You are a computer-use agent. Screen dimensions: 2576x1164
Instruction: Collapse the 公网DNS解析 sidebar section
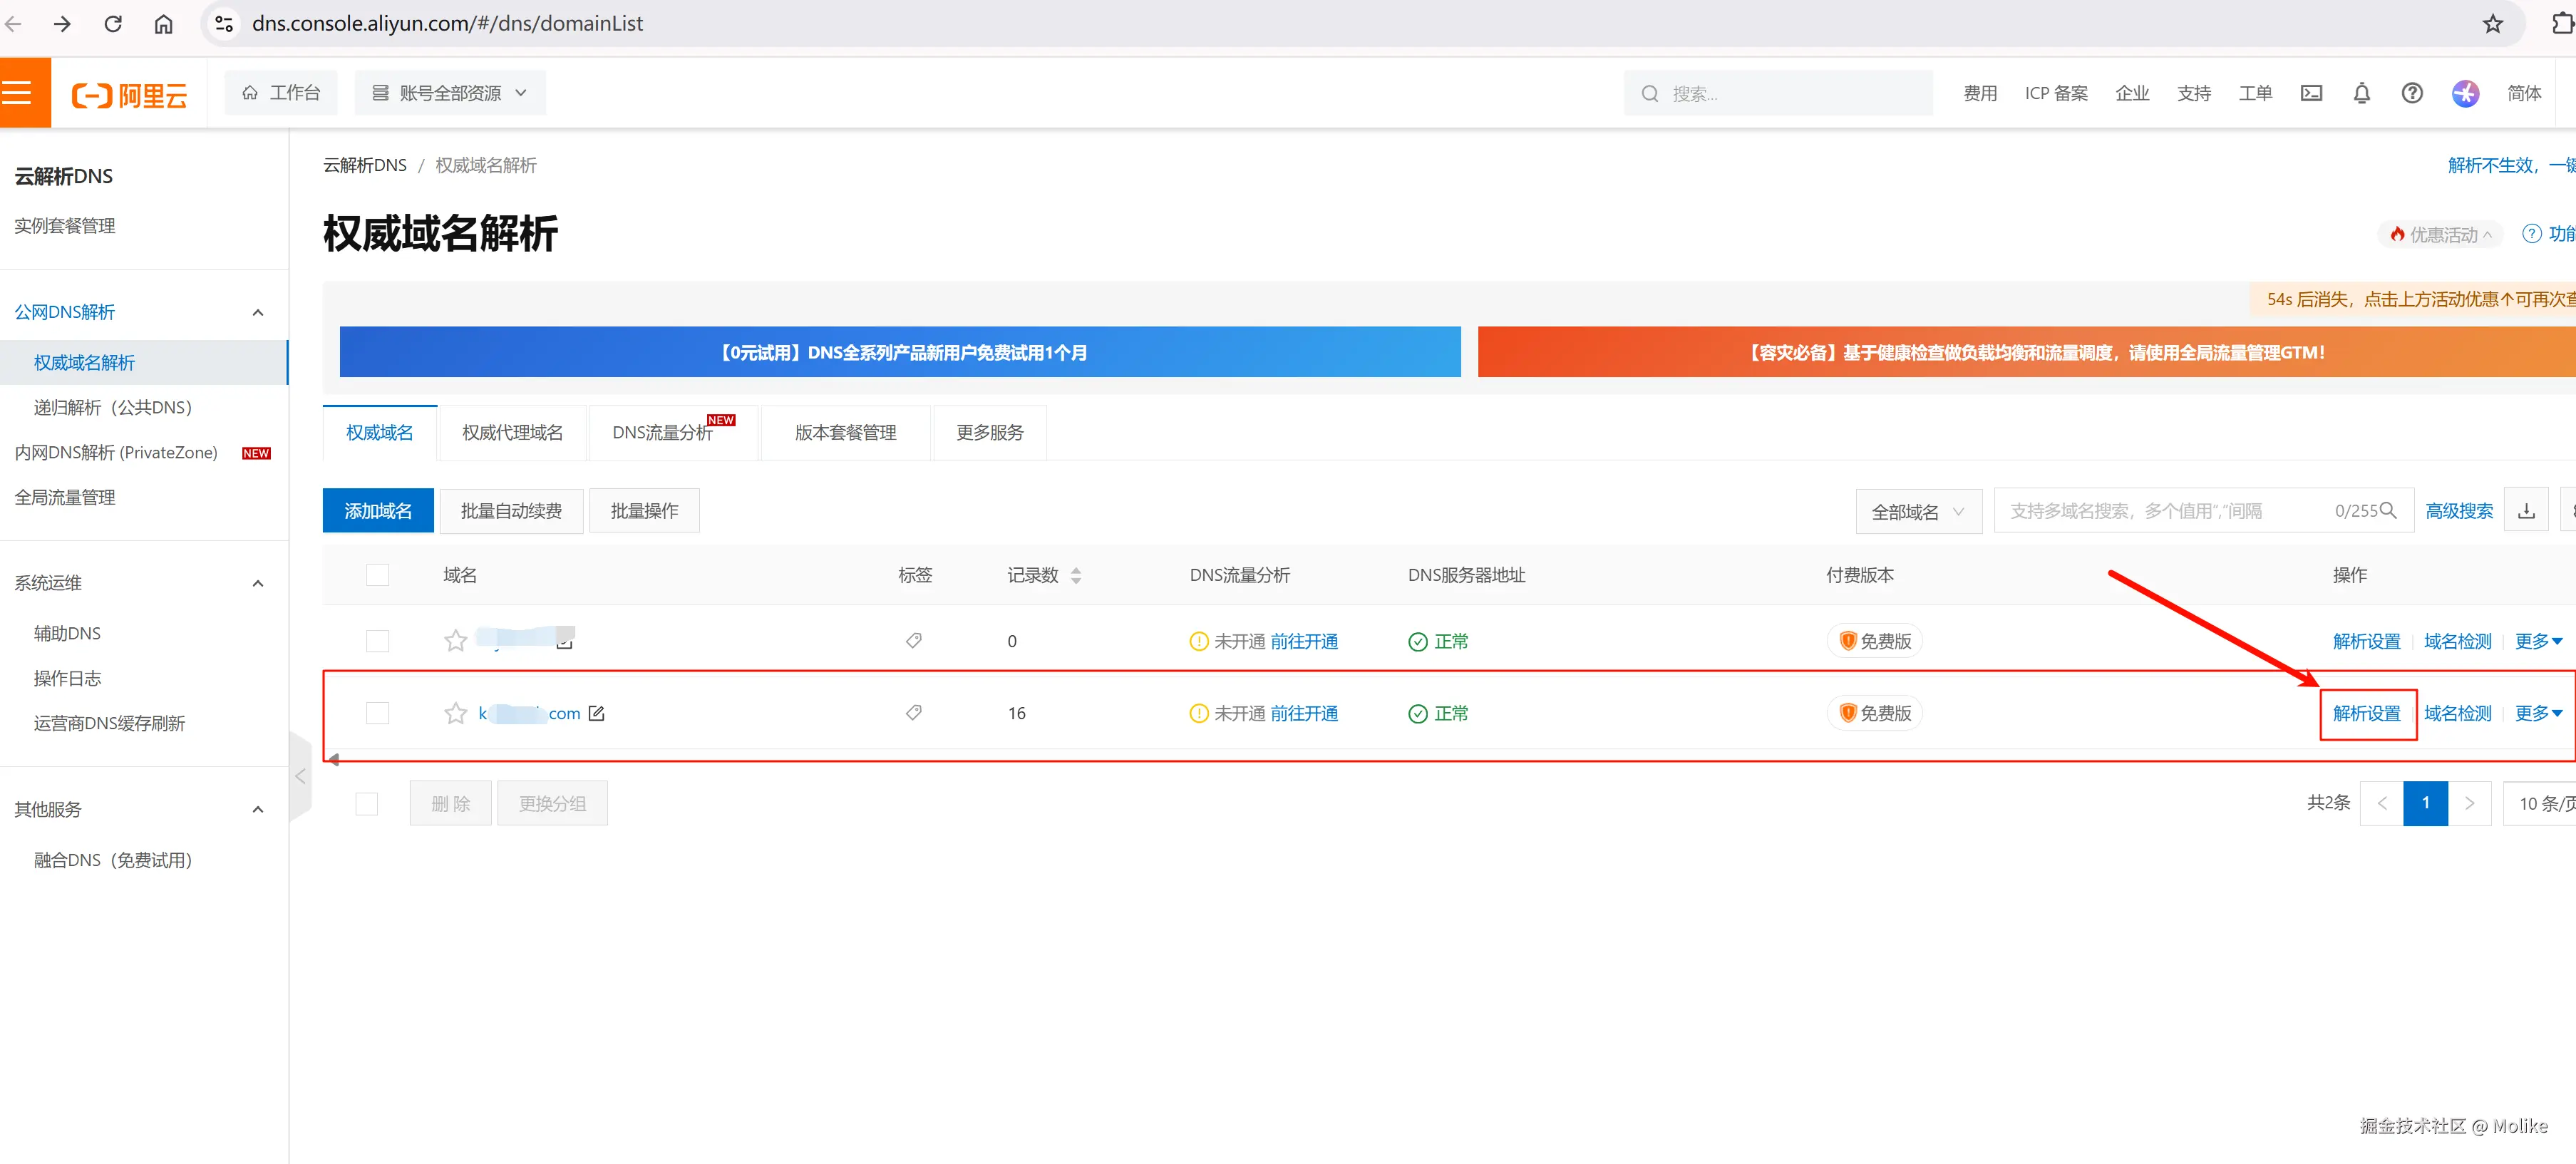(x=258, y=312)
